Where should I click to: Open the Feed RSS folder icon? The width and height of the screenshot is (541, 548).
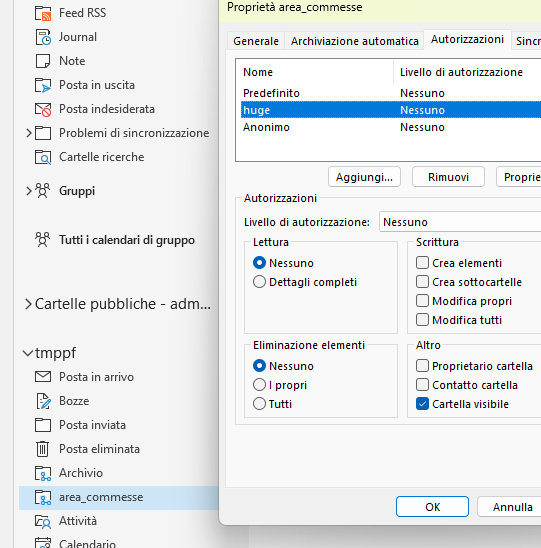(43, 13)
